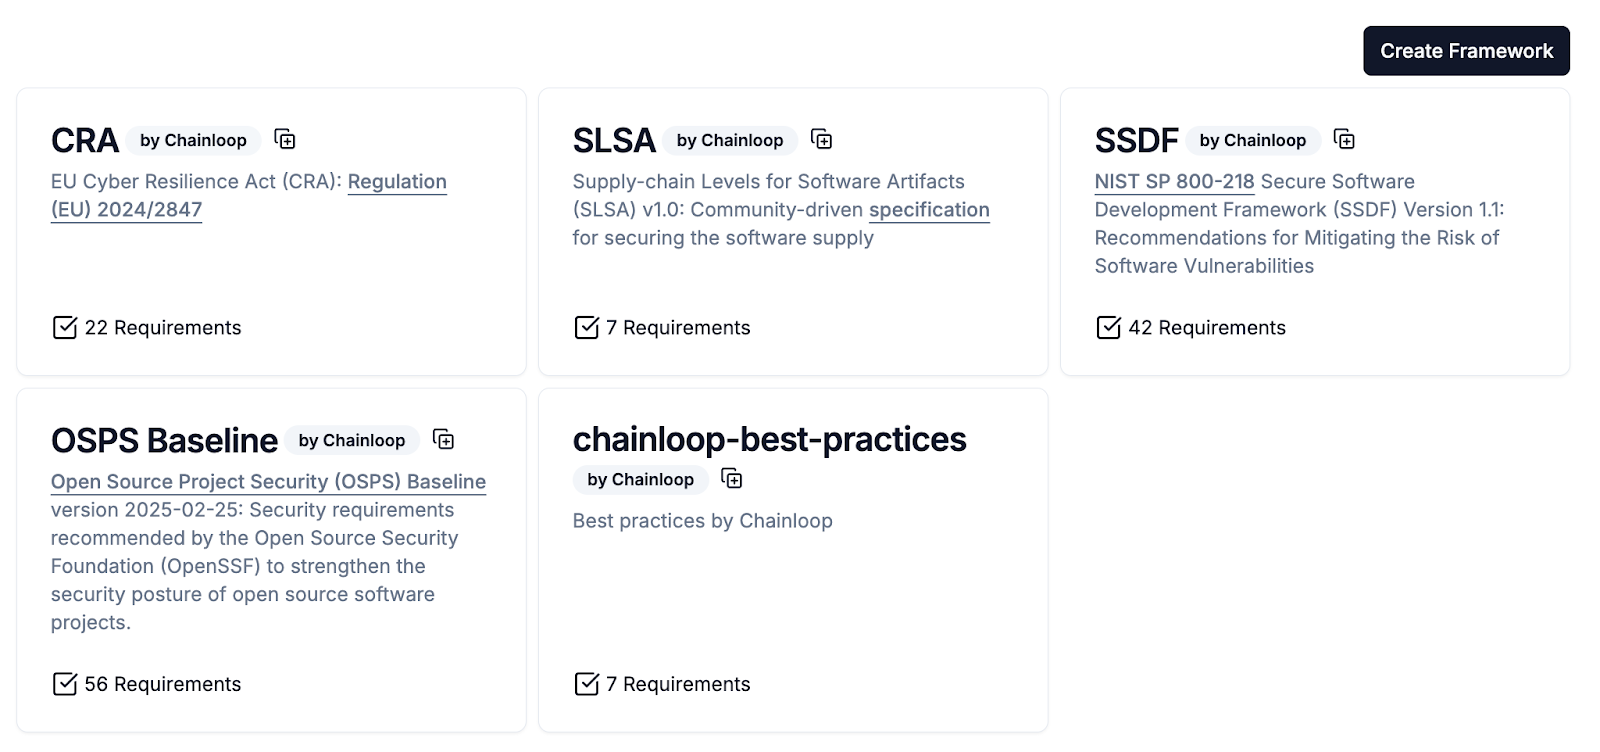Screen dimensions: 1600x752
Task: Open the chainloop-best-practices framework title
Action: 769,439
